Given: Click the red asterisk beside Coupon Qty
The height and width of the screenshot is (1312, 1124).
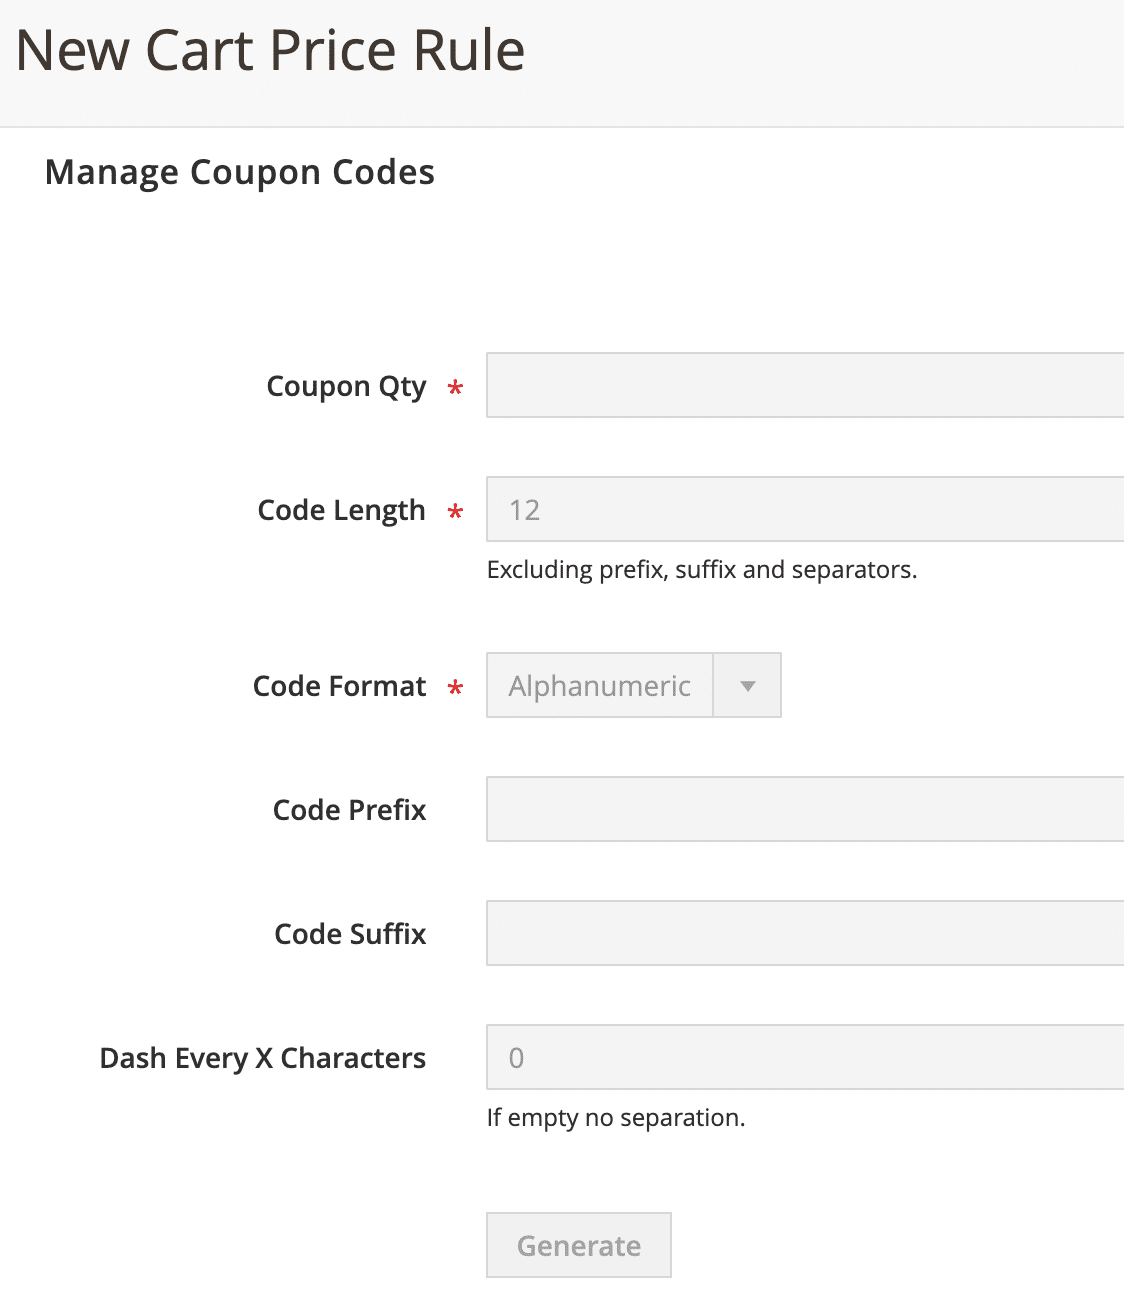Looking at the screenshot, I should [x=455, y=388].
